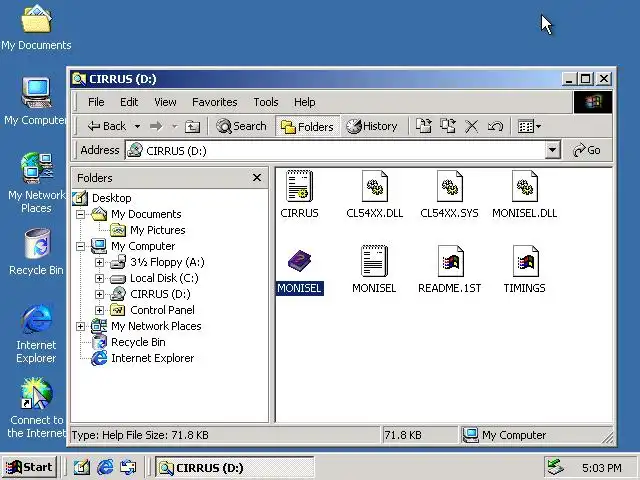Open the File menu
The image size is (640, 480).
96,102
